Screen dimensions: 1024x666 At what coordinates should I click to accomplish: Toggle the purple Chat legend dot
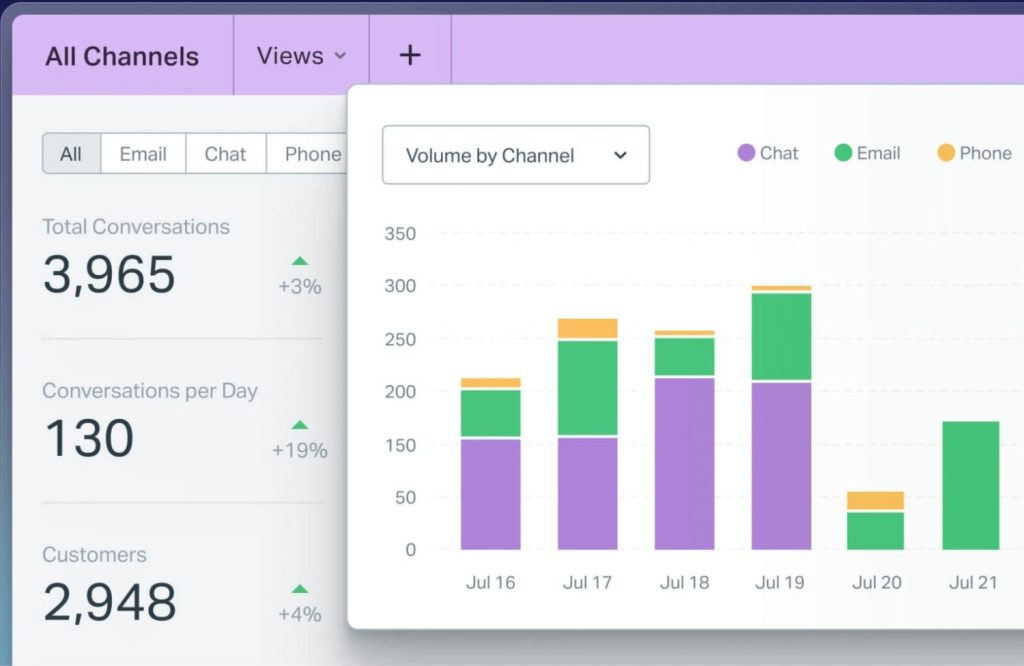coord(746,153)
